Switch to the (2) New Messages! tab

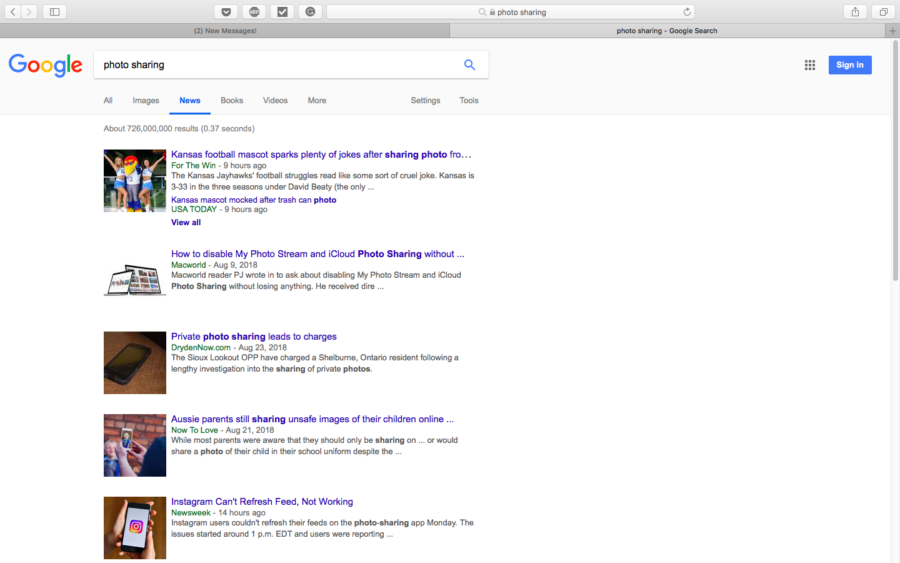225,31
